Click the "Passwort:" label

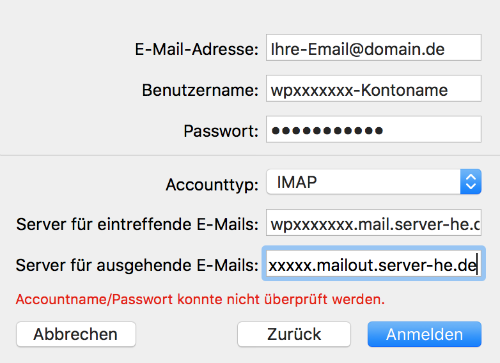[221, 131]
